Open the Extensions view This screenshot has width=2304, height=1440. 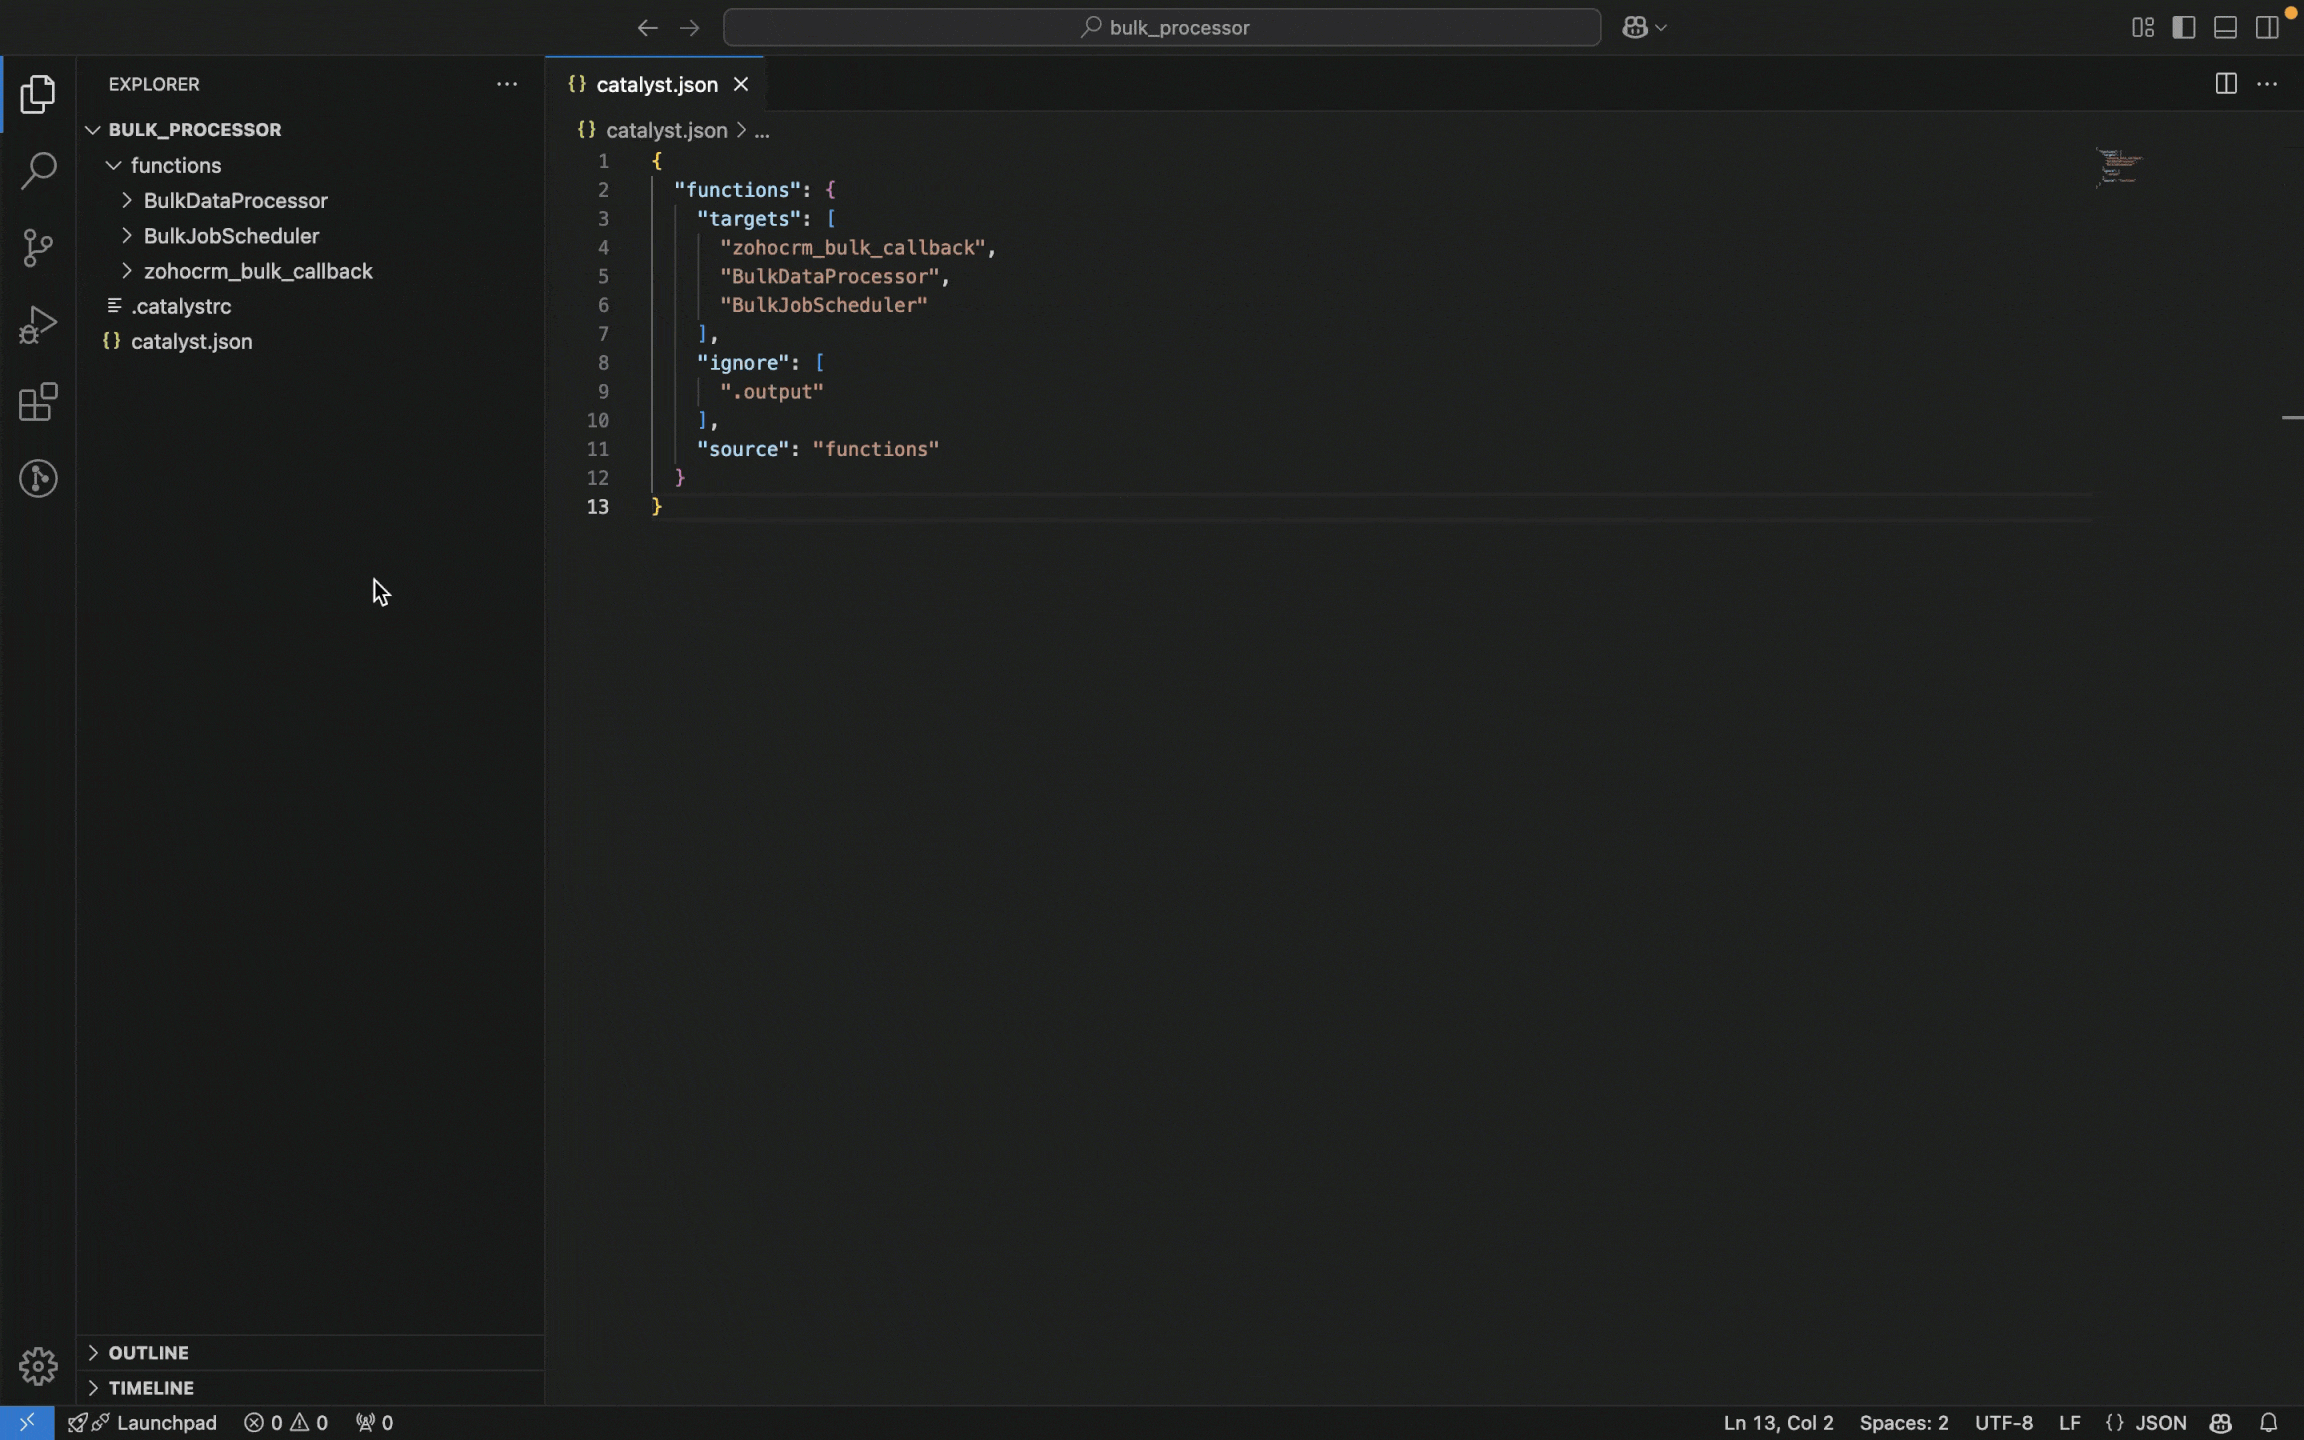38,402
